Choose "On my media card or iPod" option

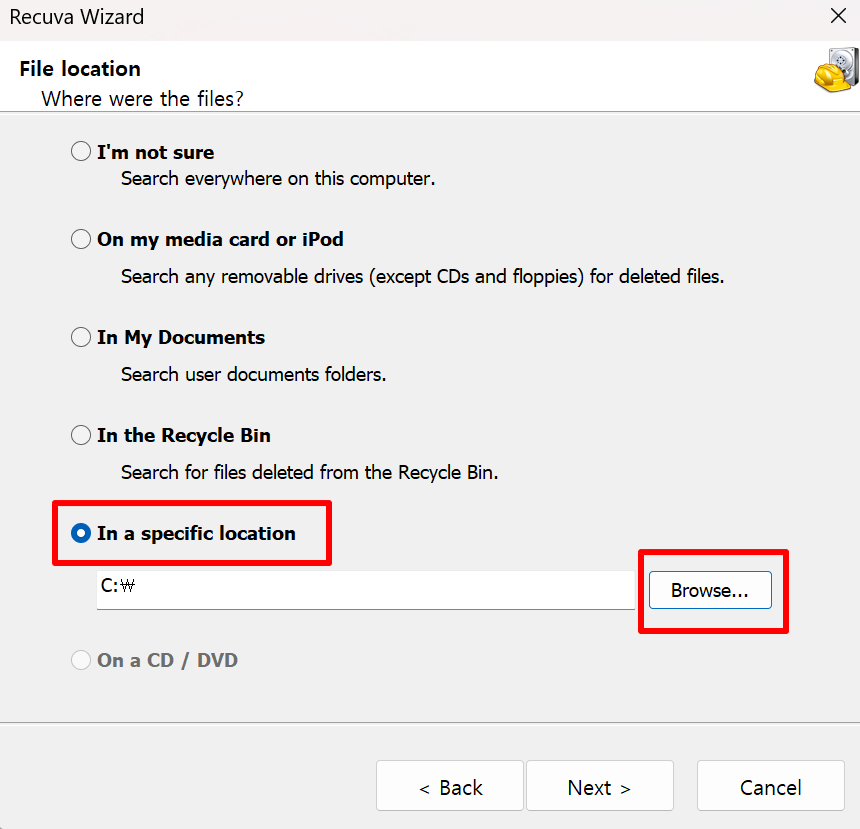80,239
